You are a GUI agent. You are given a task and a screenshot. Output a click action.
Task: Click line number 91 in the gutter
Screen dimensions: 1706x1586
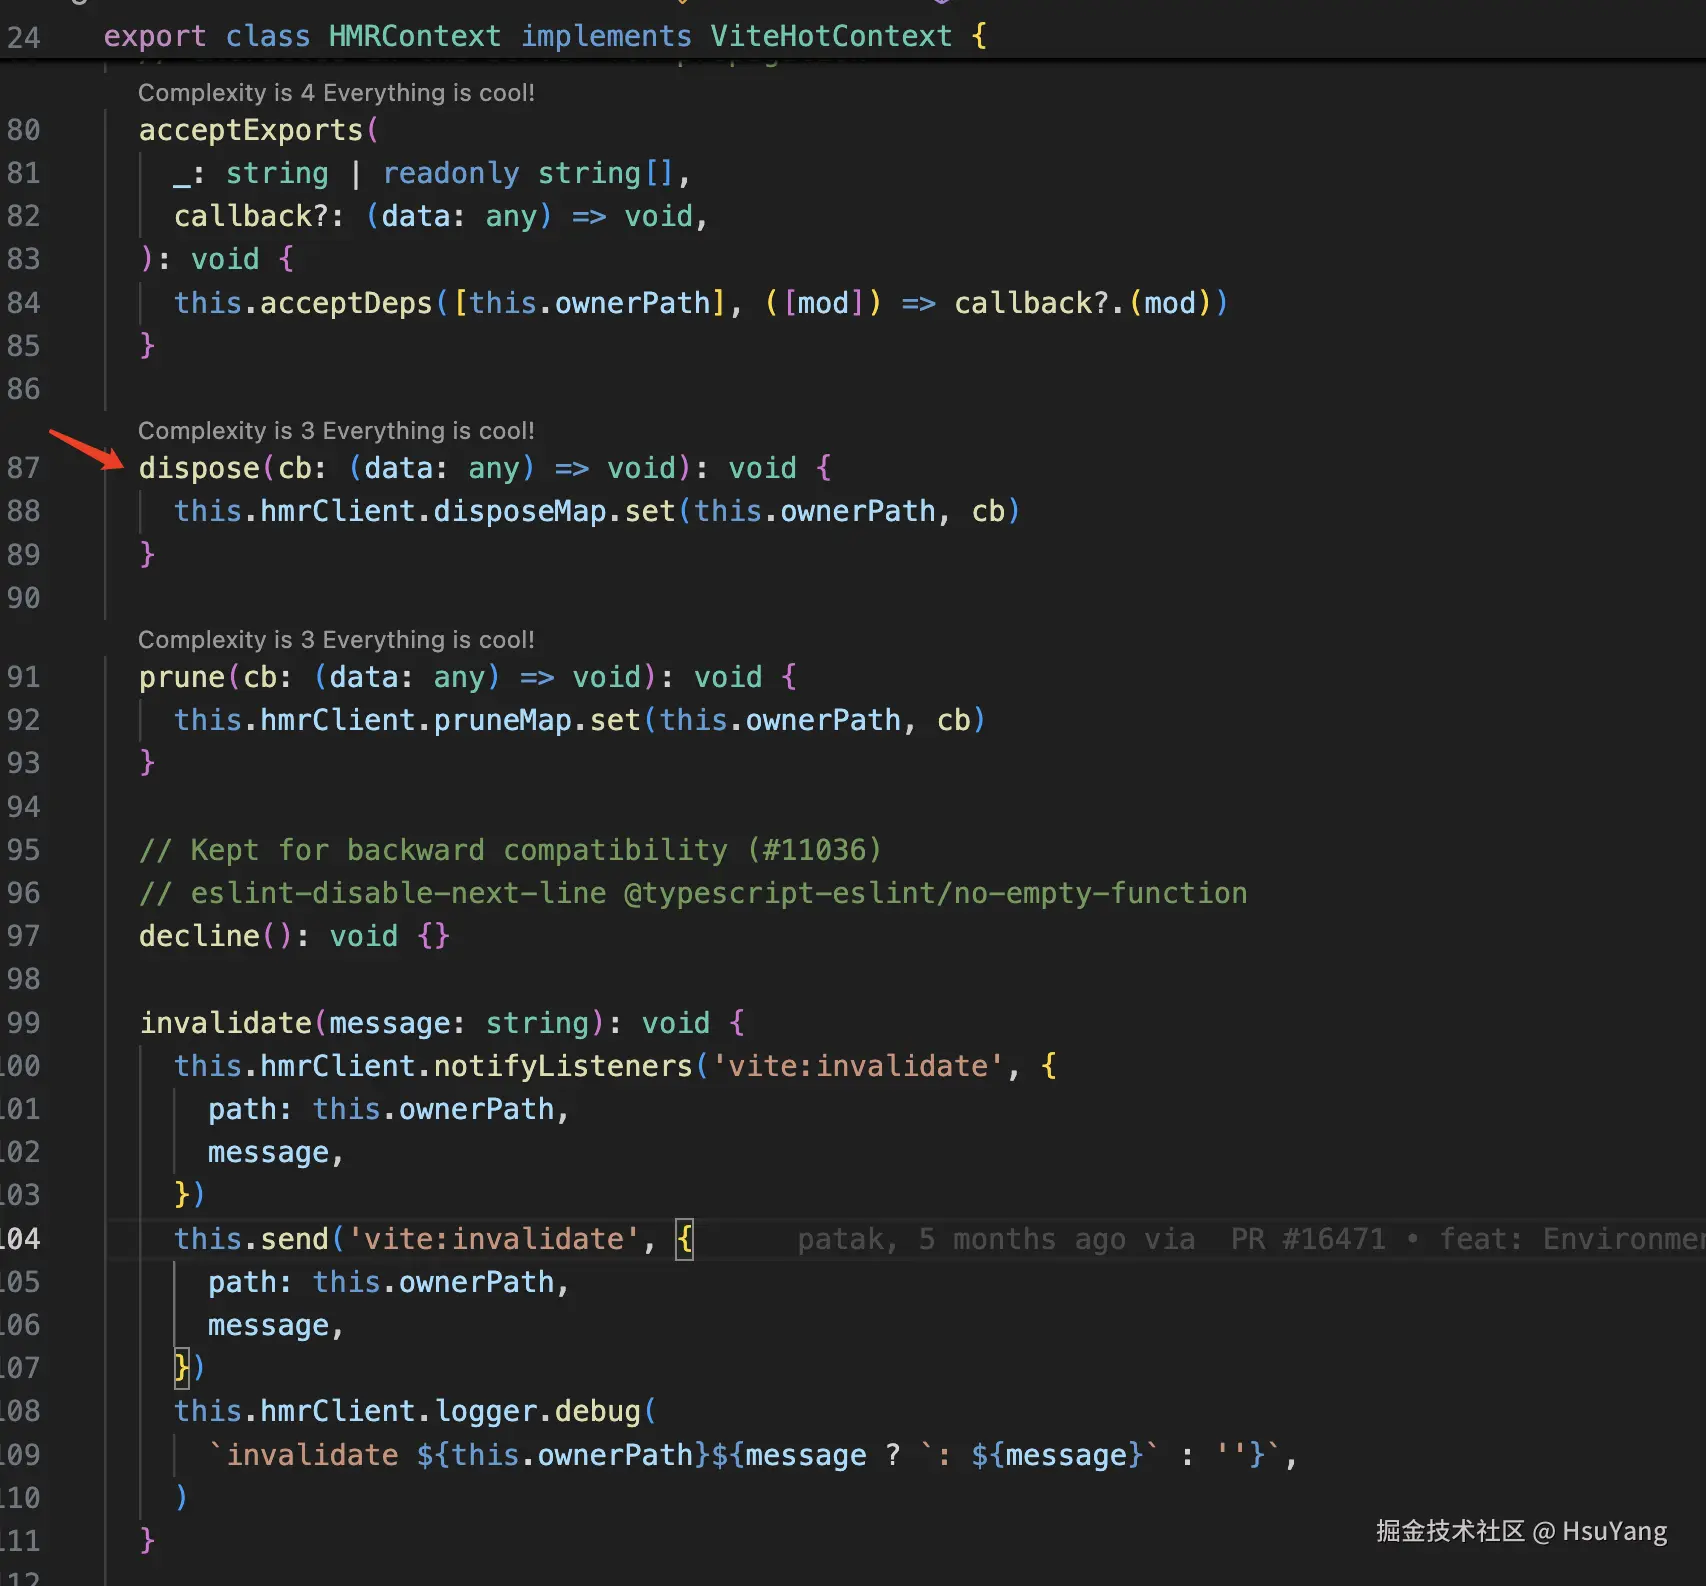pos(24,677)
